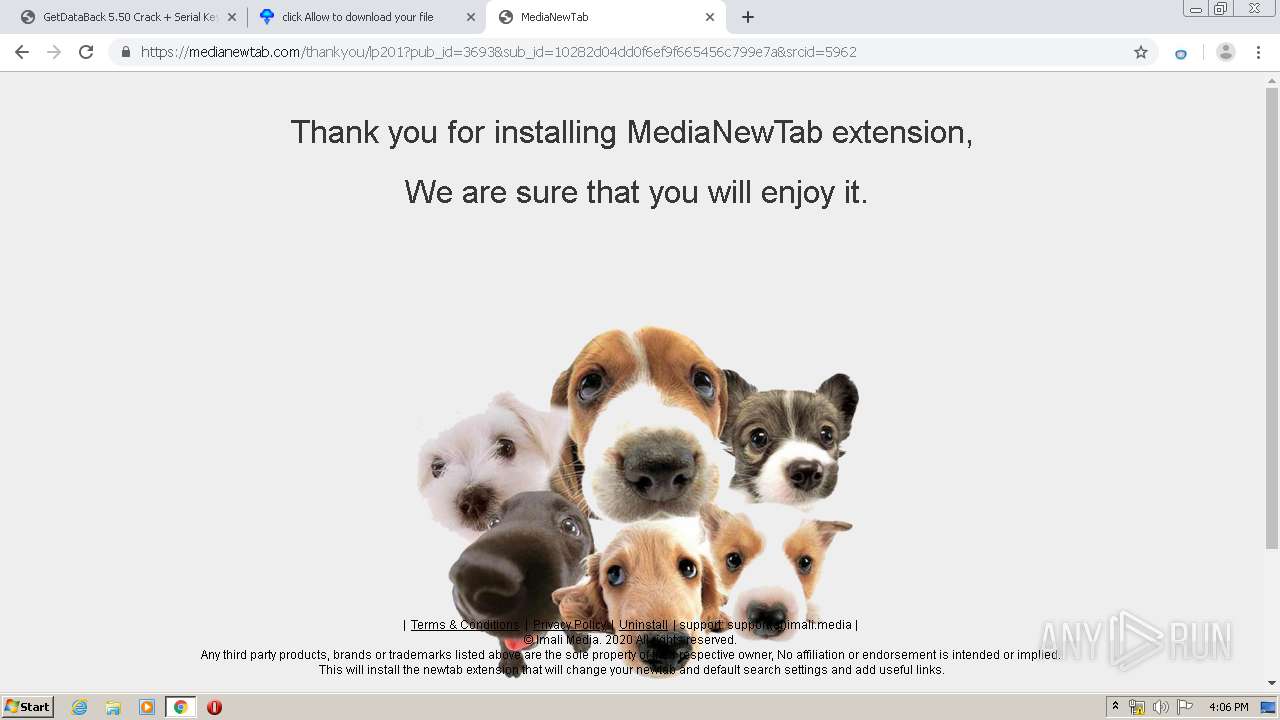Go back to the previous page
Image resolution: width=1280 pixels, height=720 pixels.
tap(22, 52)
